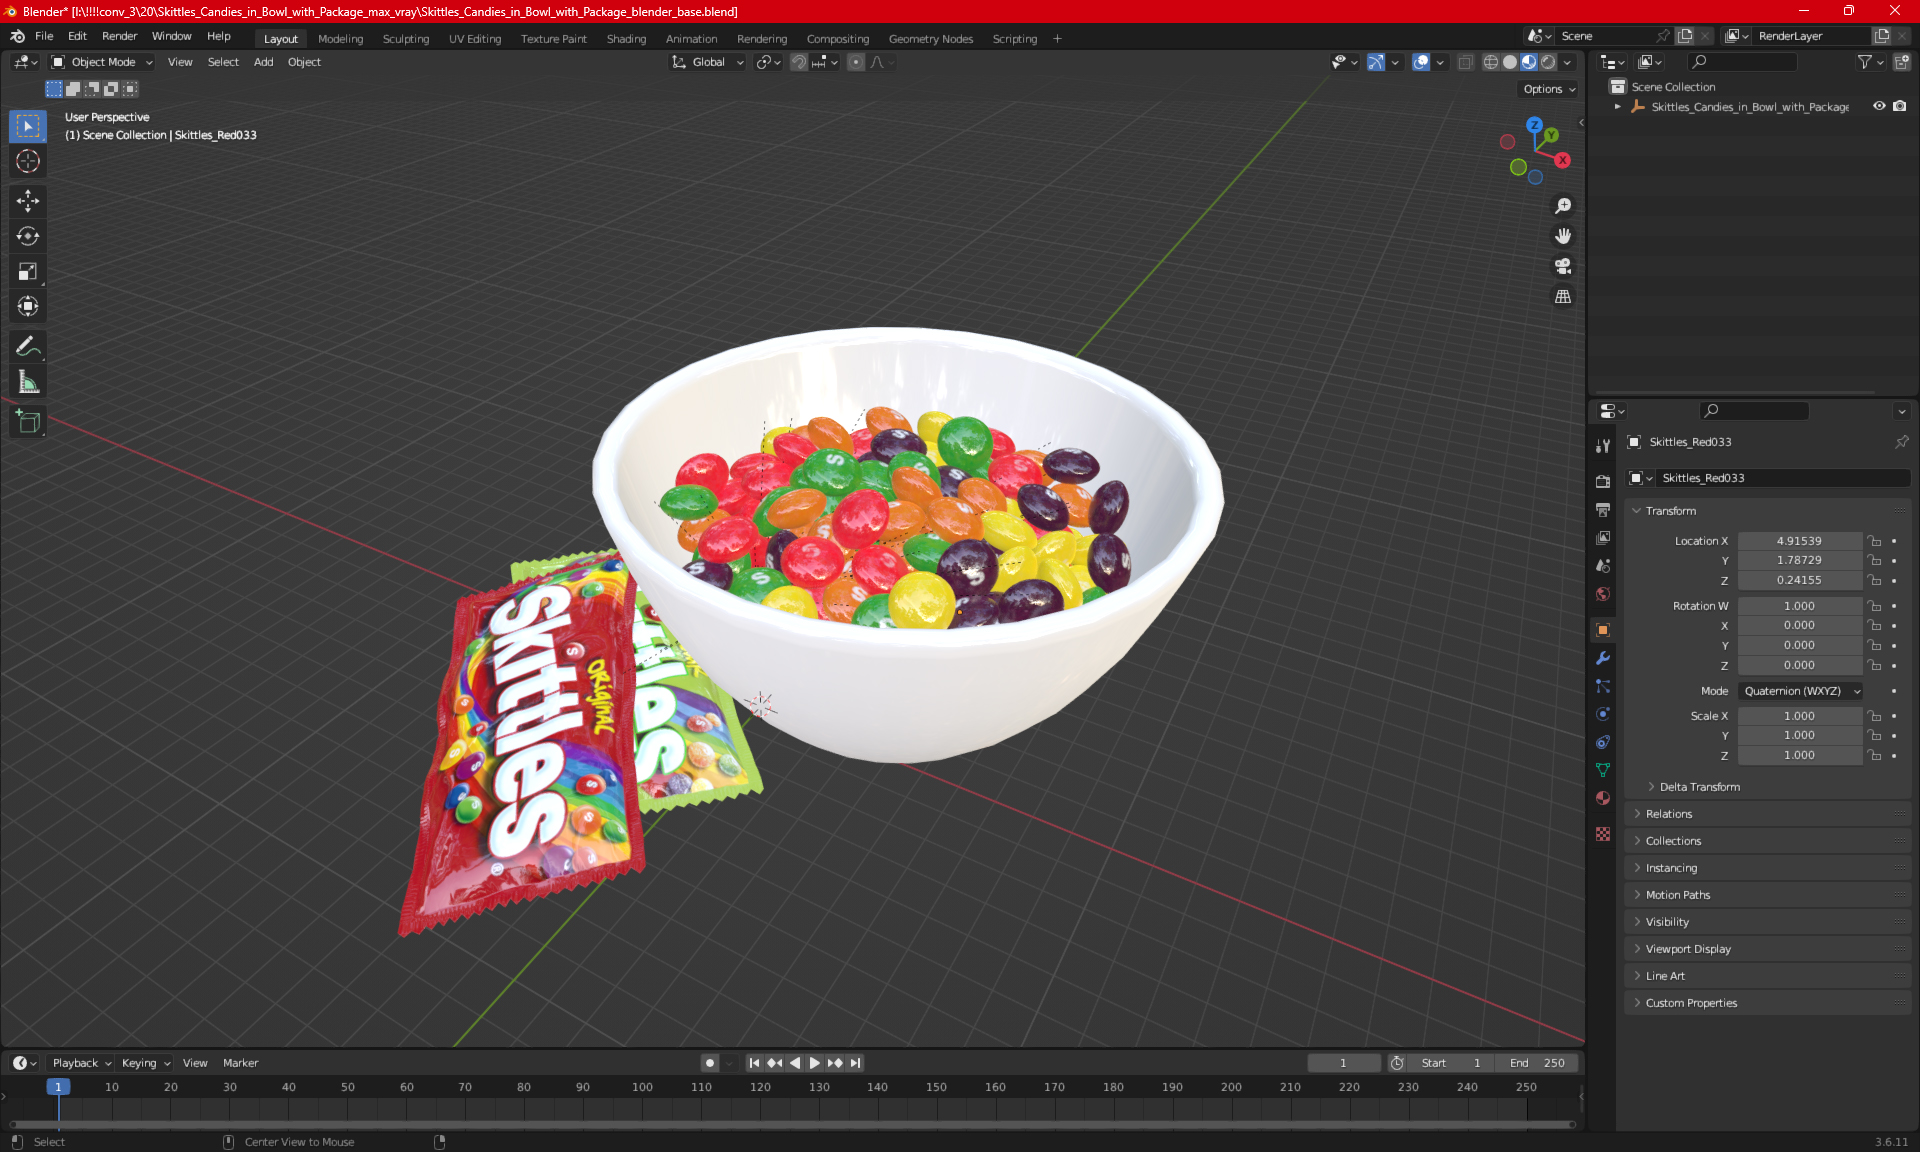The image size is (1920, 1152).
Task: Toggle camera view icon in viewport
Action: pos(1562,266)
